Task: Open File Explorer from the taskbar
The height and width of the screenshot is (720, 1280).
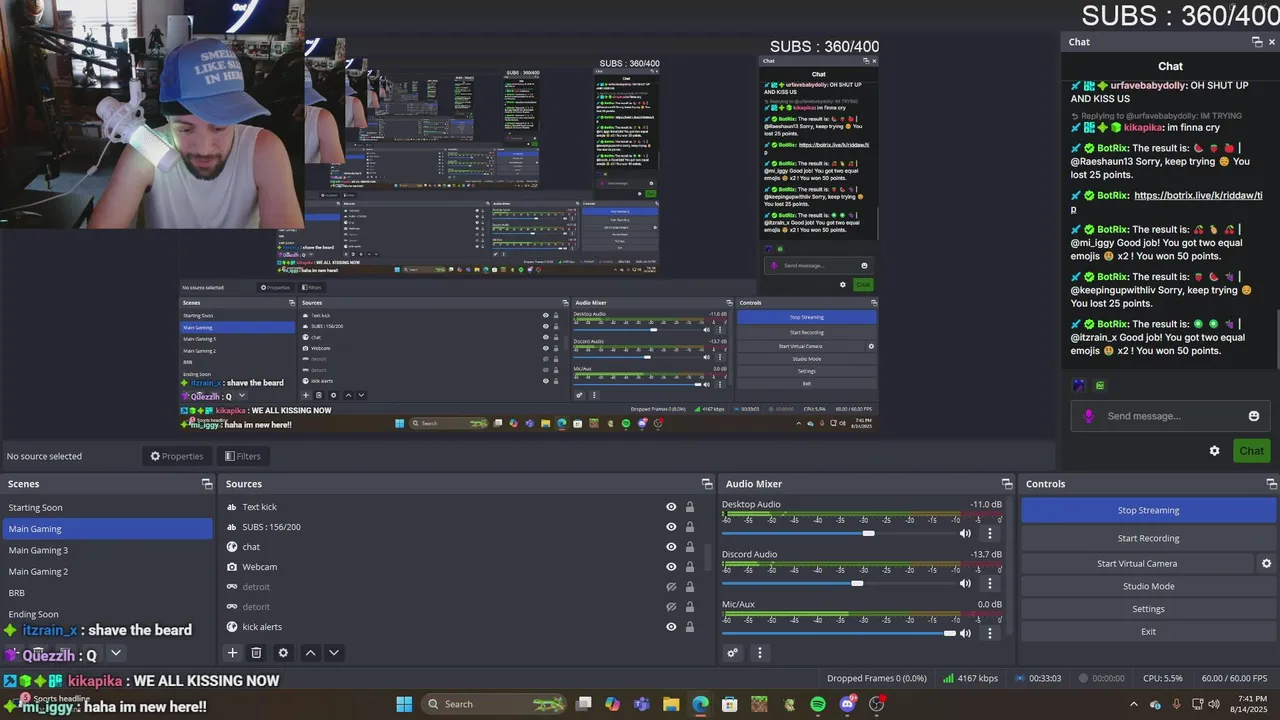Action: coord(671,704)
